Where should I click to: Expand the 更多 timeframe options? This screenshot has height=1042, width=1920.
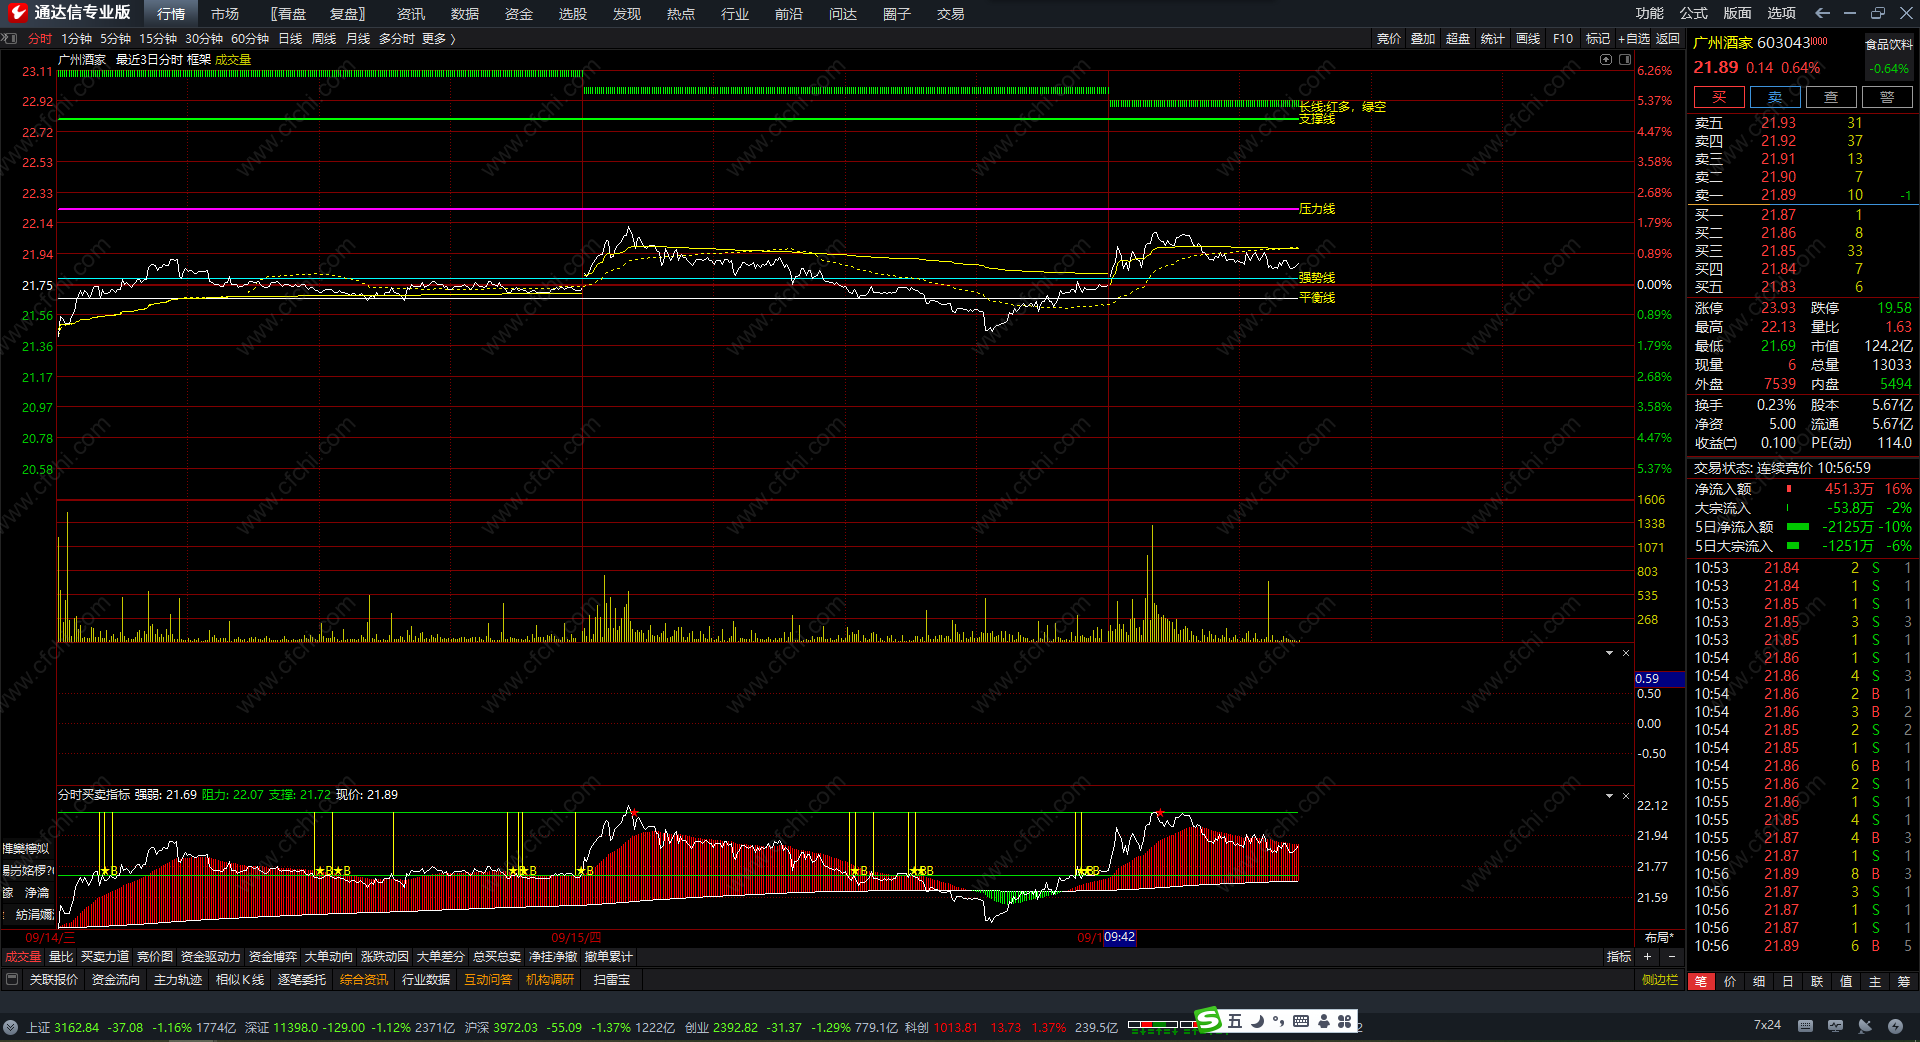click(x=438, y=39)
